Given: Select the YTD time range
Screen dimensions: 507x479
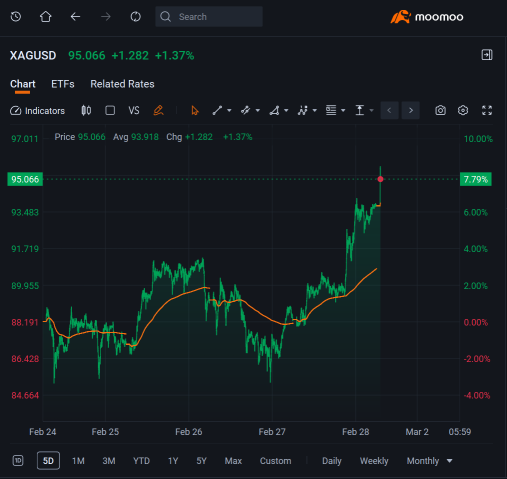Looking at the screenshot, I should pyautogui.click(x=142, y=461).
